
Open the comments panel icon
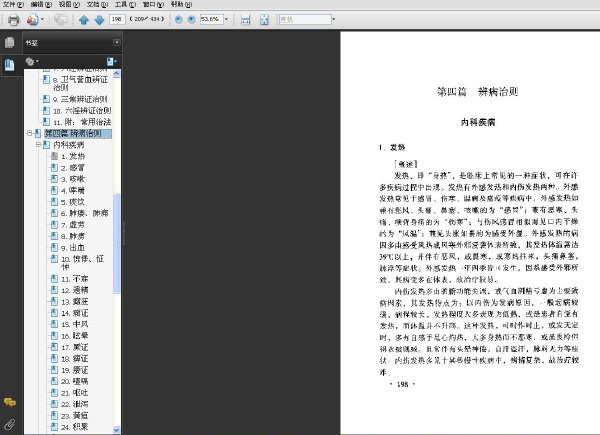point(10,402)
